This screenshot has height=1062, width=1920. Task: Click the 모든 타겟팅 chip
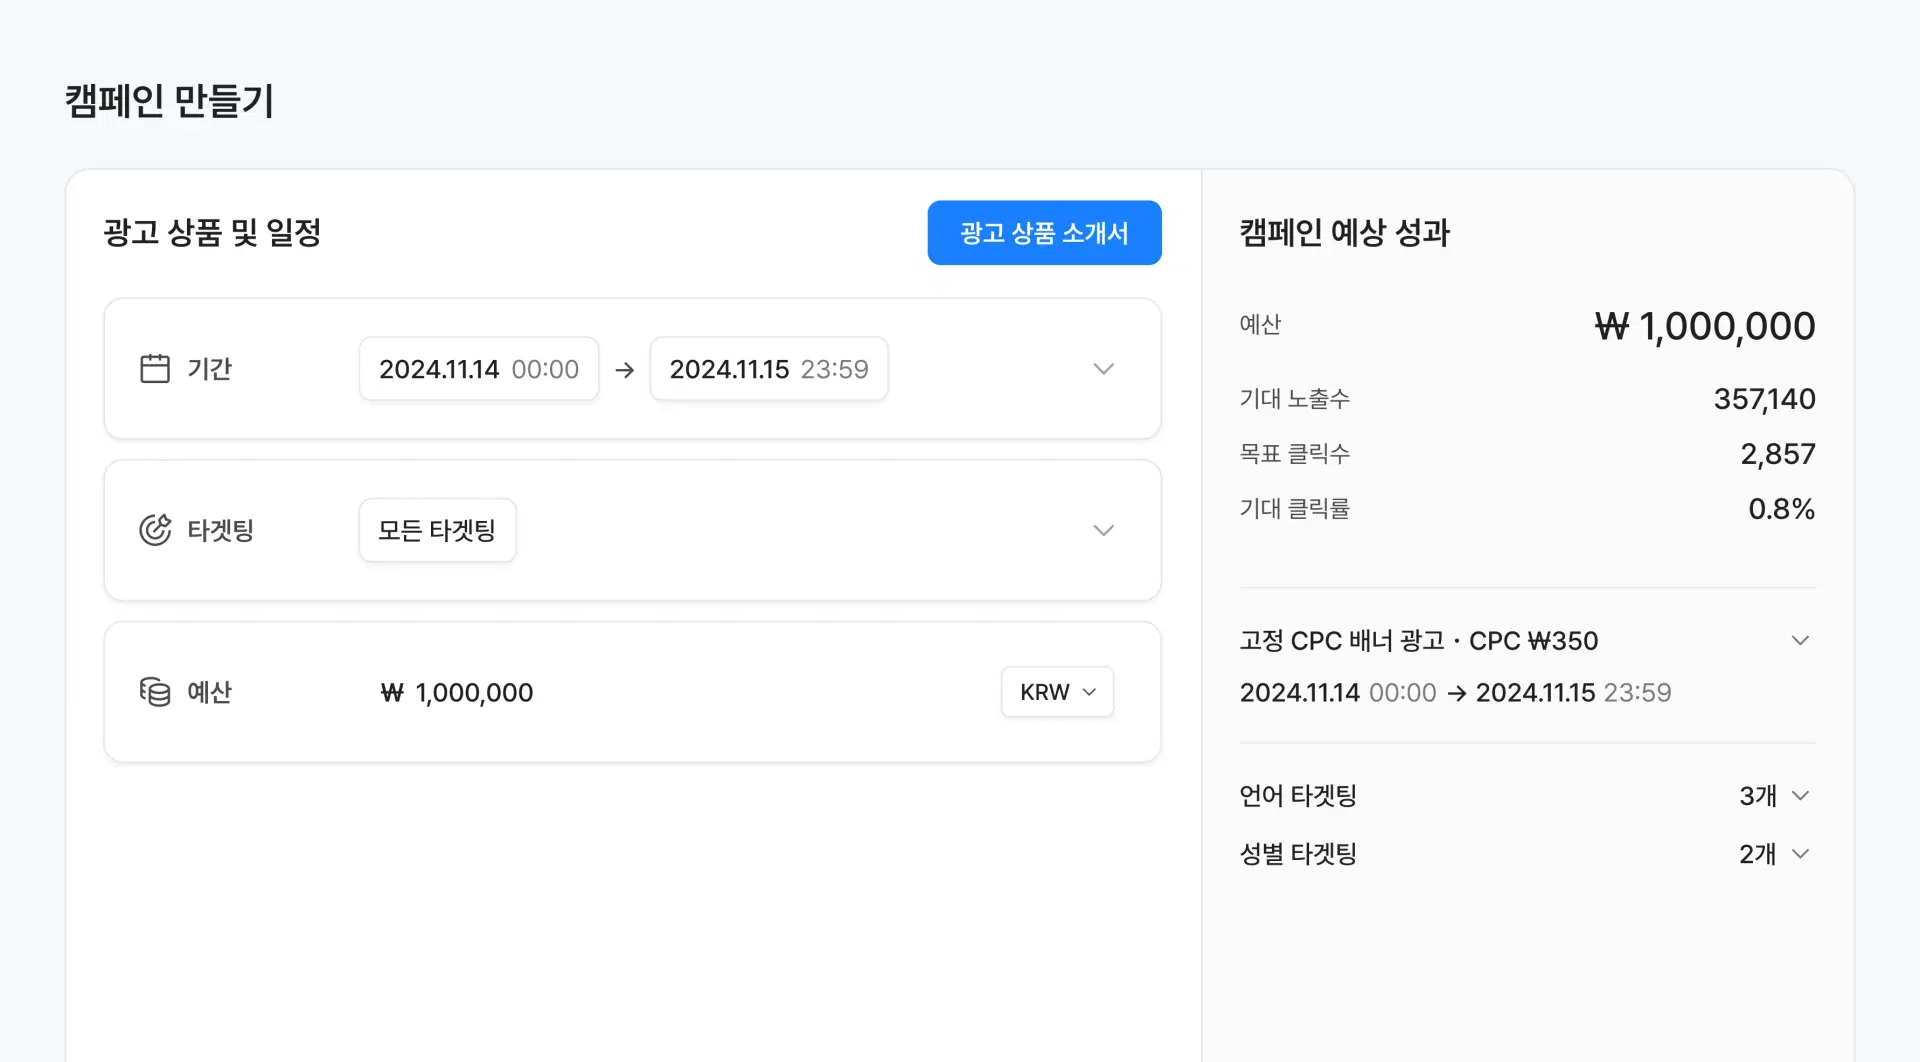click(437, 530)
